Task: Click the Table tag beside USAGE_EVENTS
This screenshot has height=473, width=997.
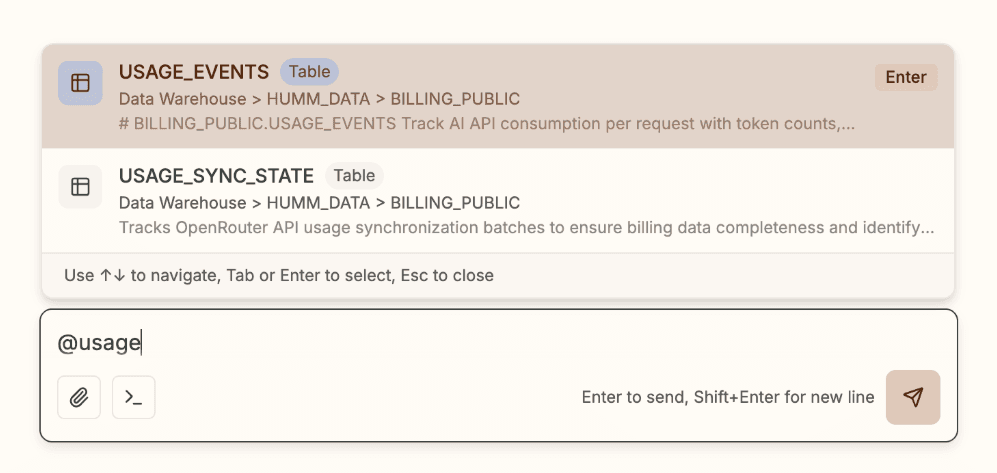Action: [310, 72]
